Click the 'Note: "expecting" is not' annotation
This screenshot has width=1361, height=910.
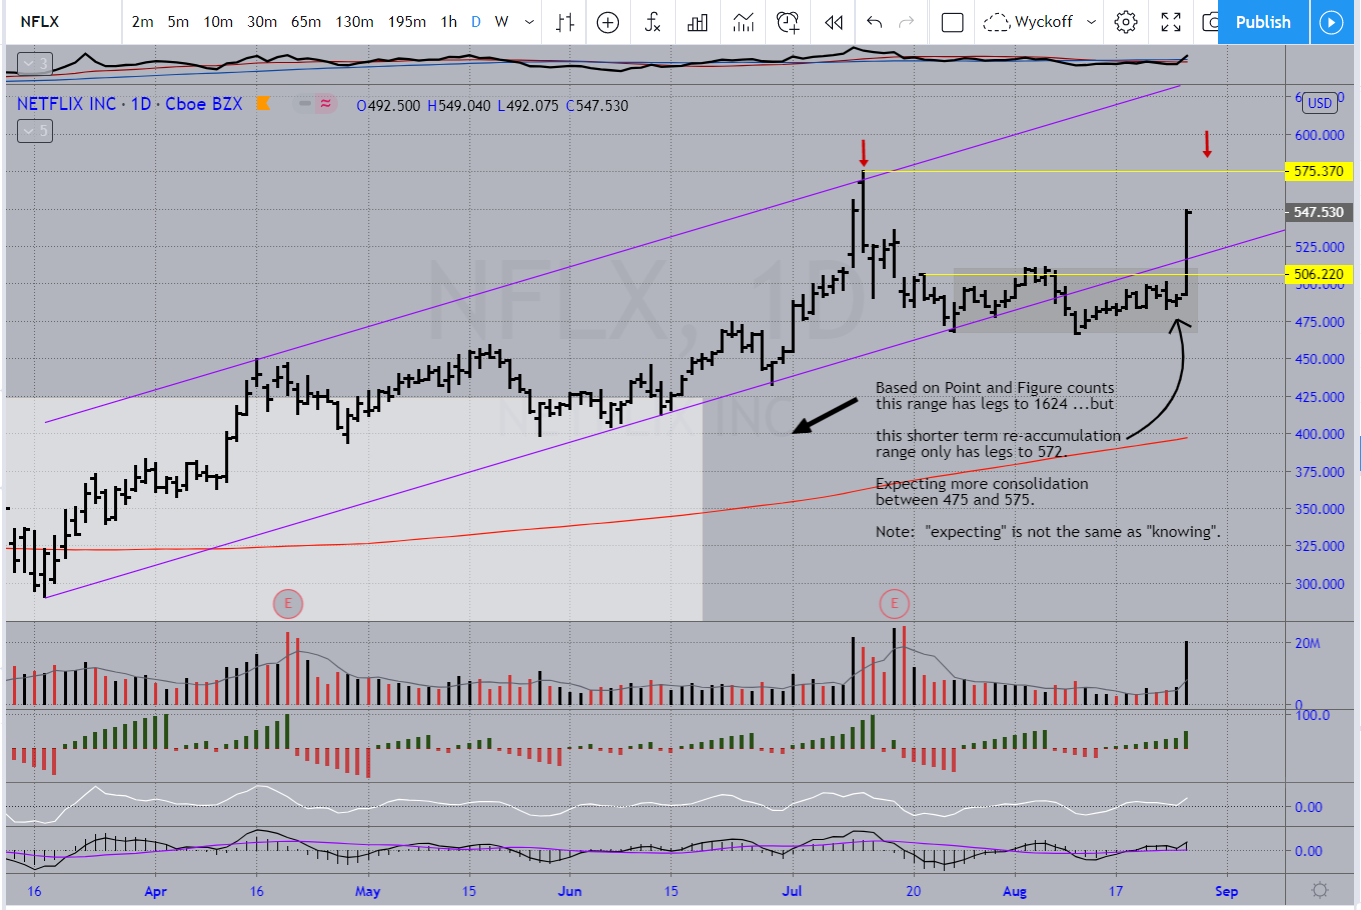1048,531
